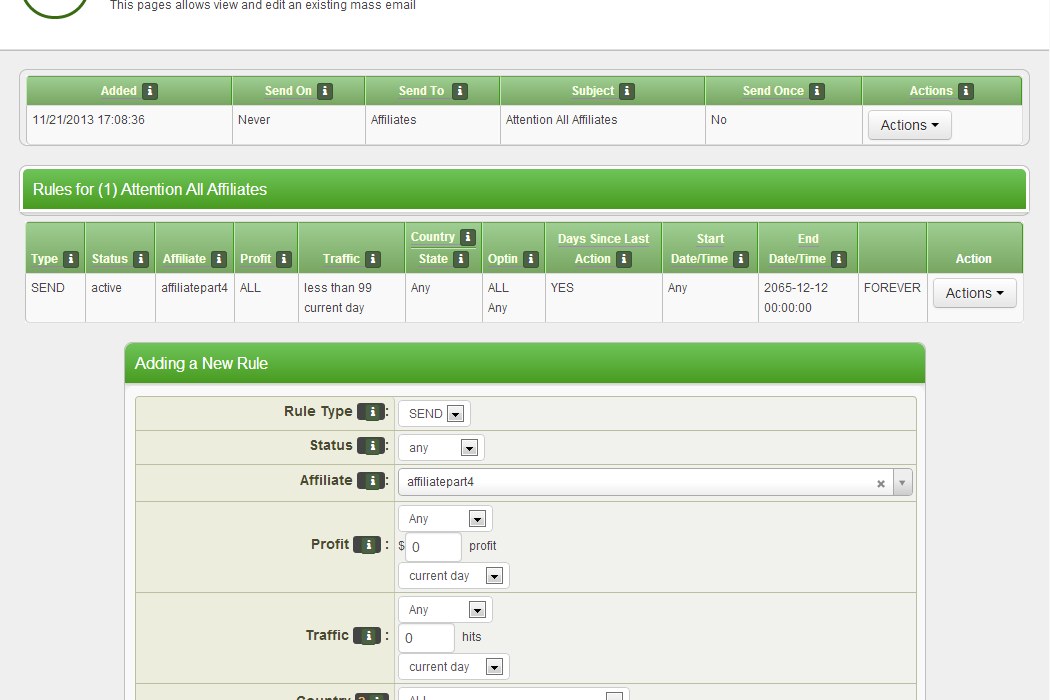Click info icon beside Affiliate form label
This screenshot has height=700, width=1050.
[x=371, y=481]
